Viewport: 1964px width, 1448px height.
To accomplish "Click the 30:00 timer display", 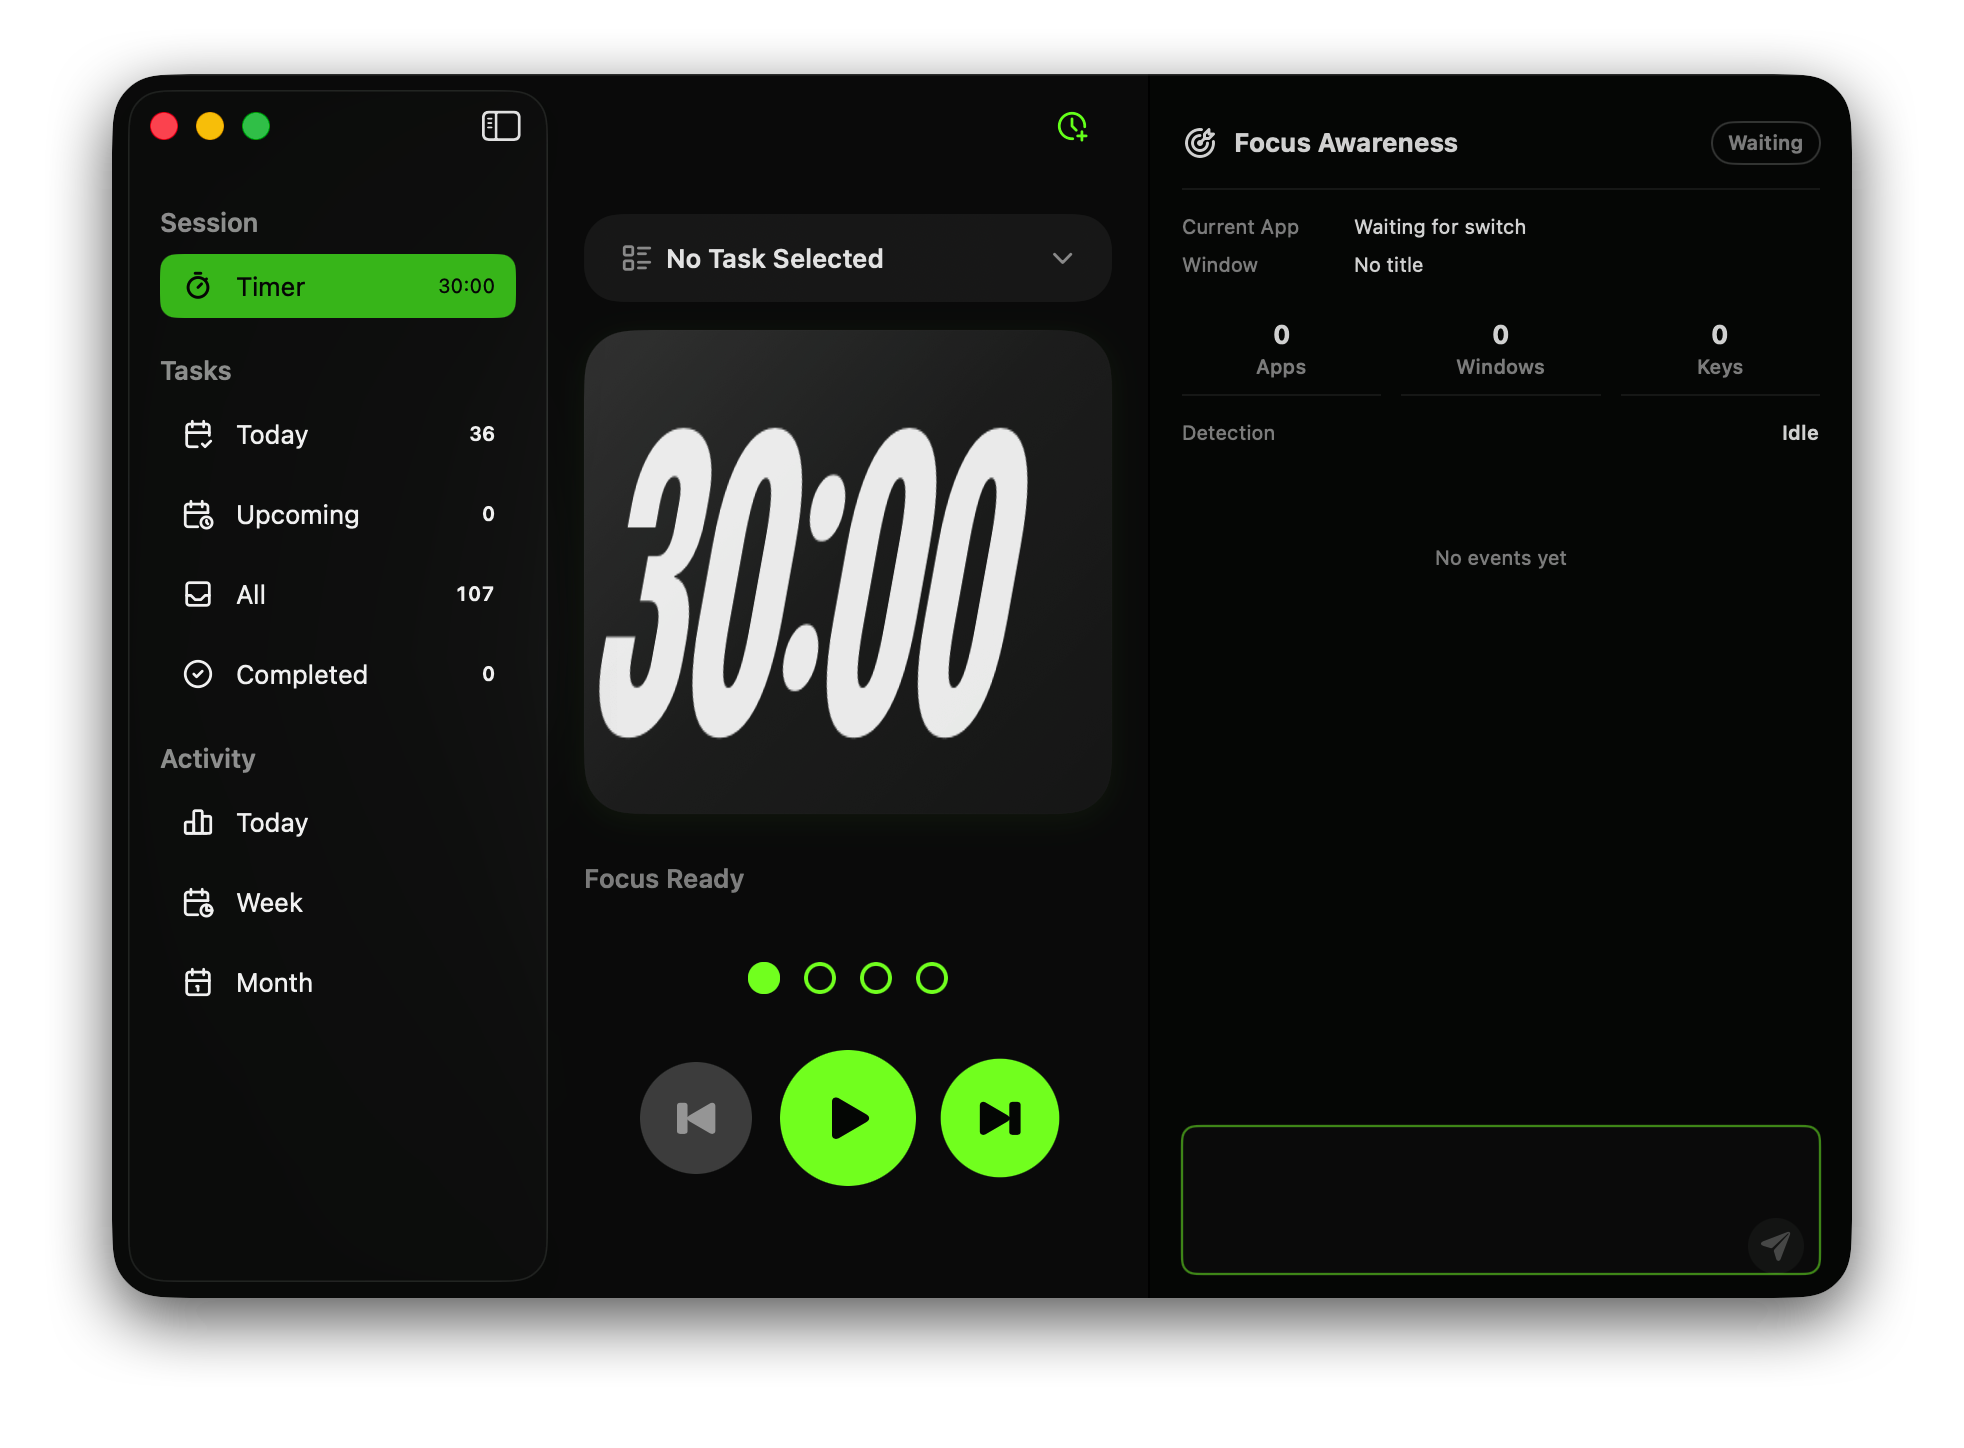I will coord(847,572).
